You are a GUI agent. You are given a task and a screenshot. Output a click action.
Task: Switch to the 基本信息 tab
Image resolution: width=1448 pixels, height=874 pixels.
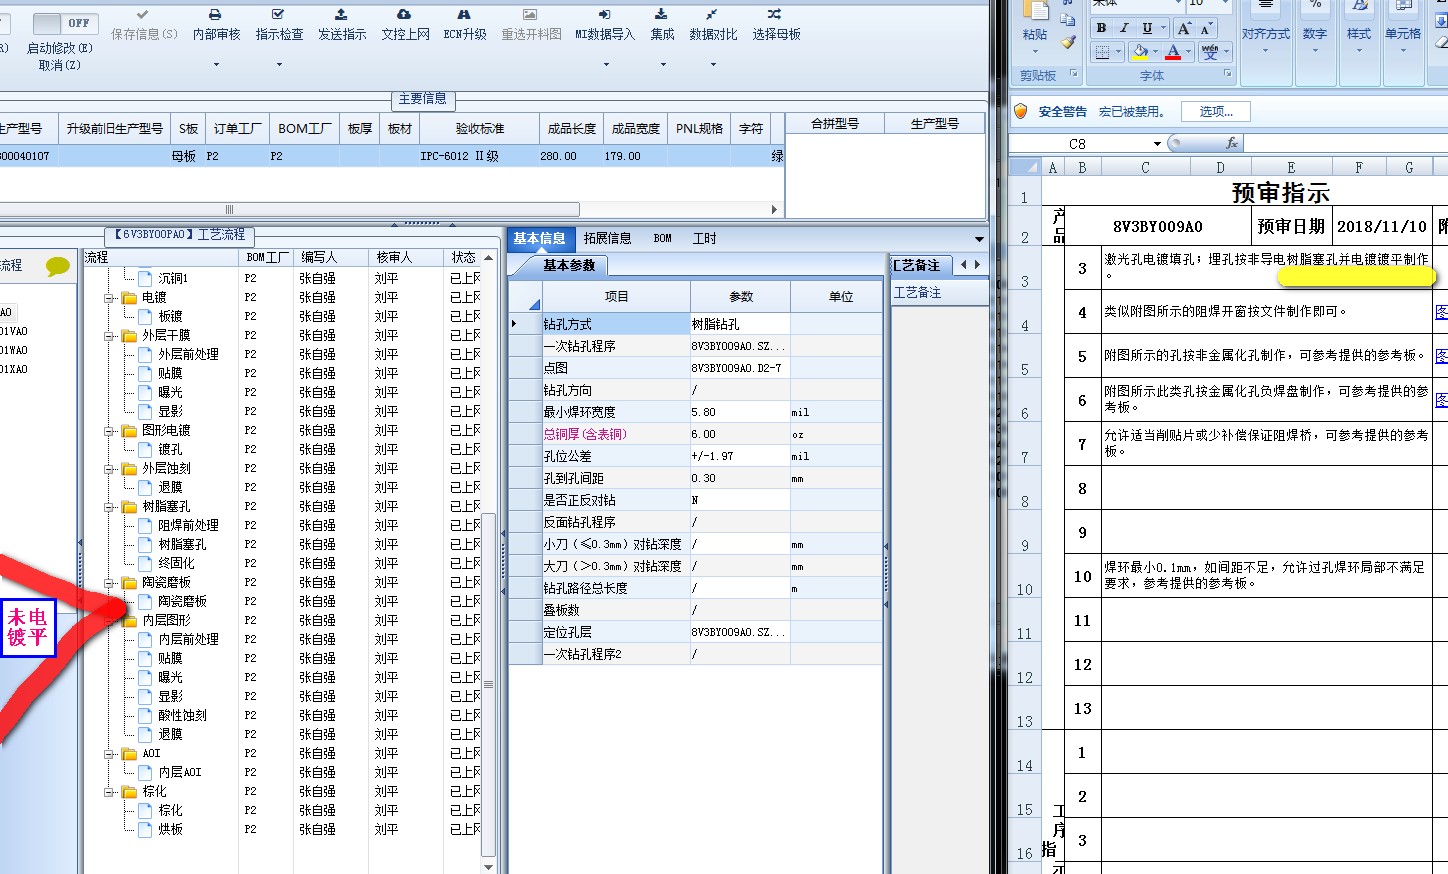point(539,238)
